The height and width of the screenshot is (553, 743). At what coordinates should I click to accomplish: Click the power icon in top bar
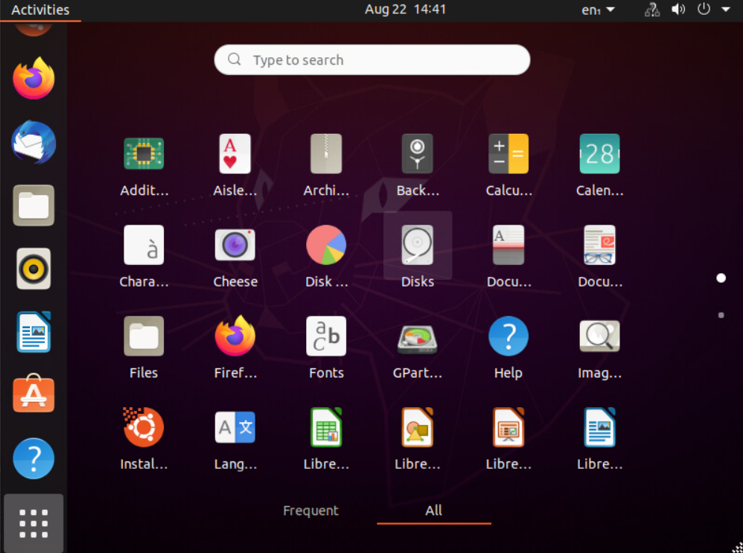tap(704, 9)
